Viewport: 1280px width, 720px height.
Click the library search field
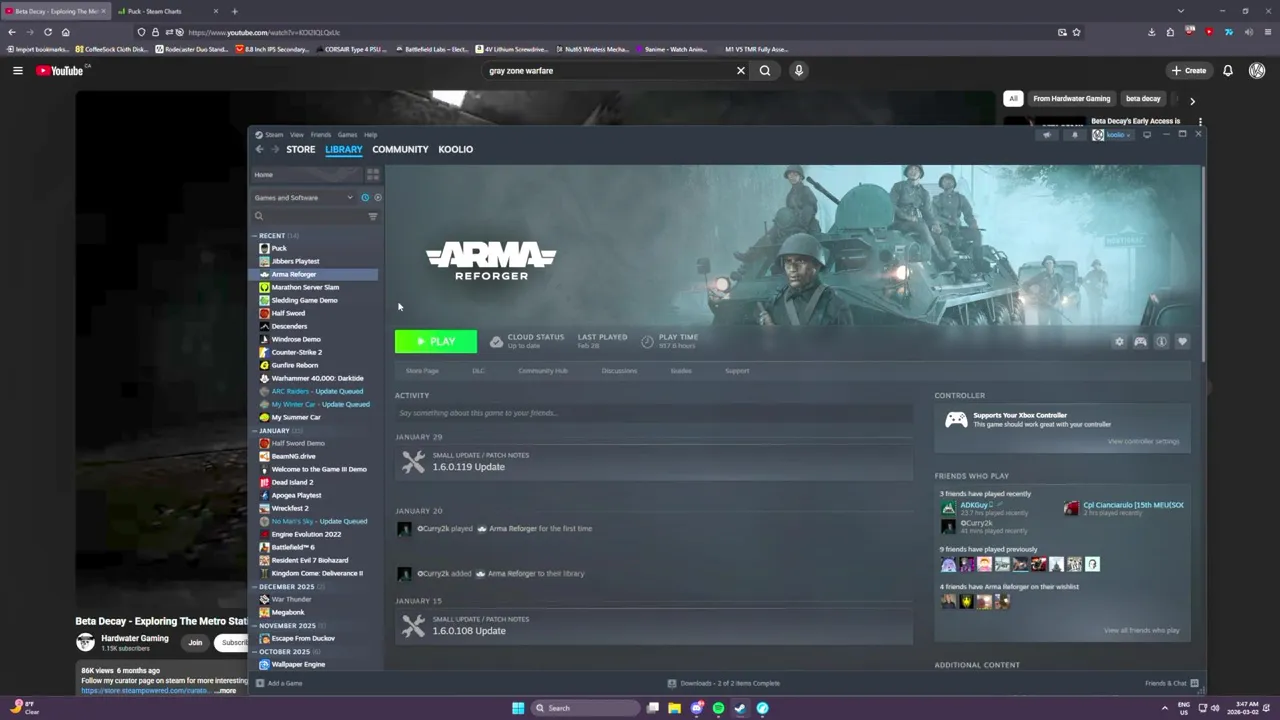point(309,216)
